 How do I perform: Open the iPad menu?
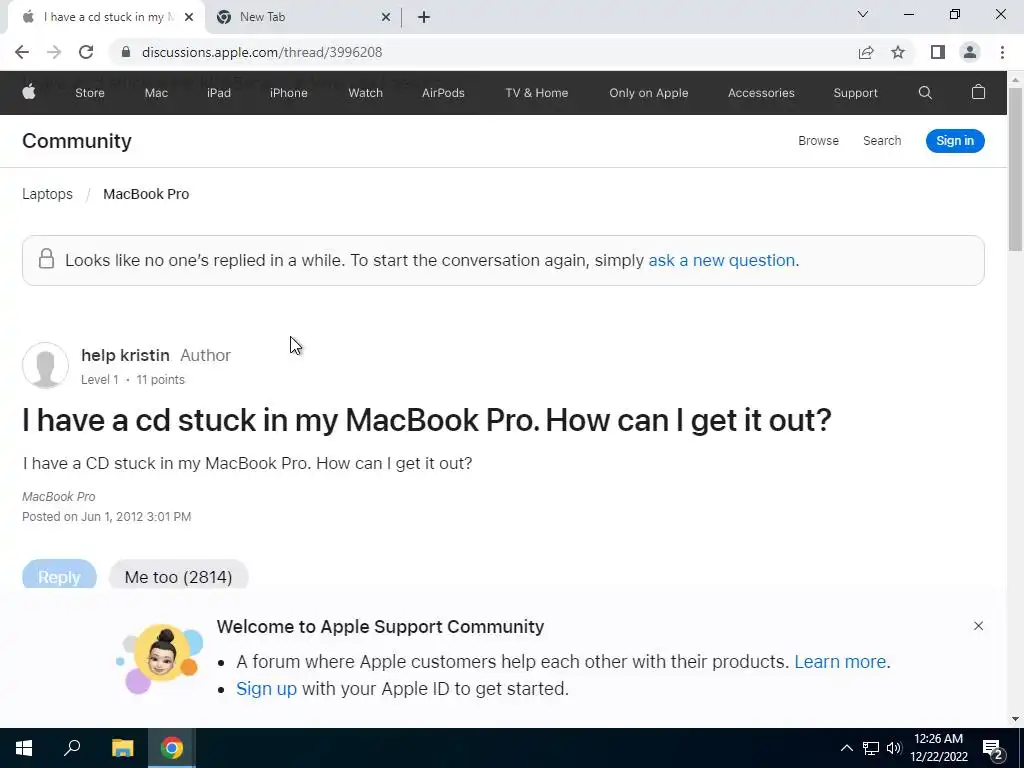click(219, 93)
